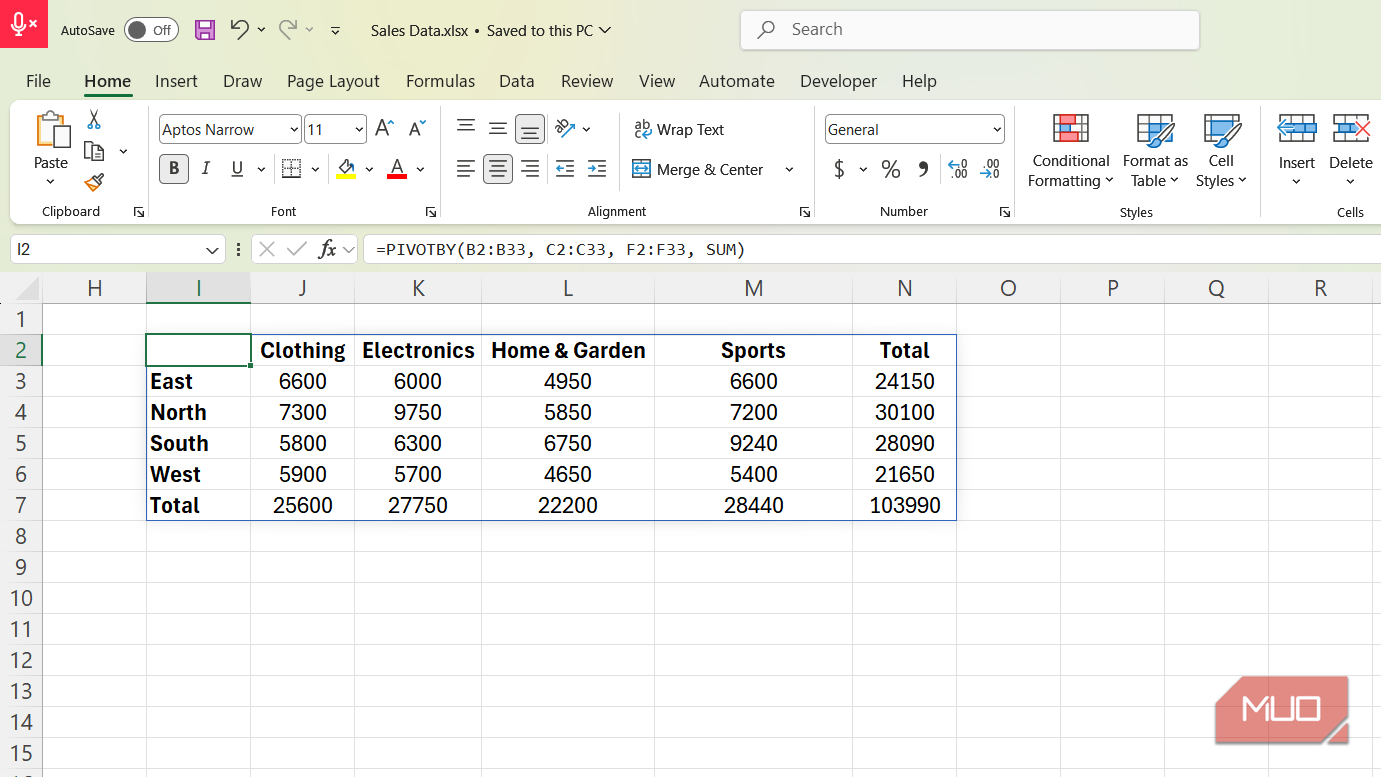Click Conditional Formatting button
The height and width of the screenshot is (777, 1381).
pos(1071,150)
